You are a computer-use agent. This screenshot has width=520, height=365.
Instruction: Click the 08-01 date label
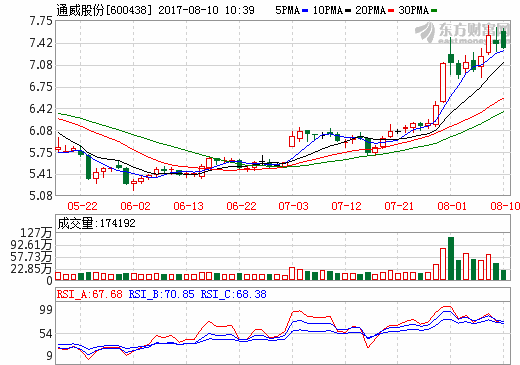click(452, 206)
